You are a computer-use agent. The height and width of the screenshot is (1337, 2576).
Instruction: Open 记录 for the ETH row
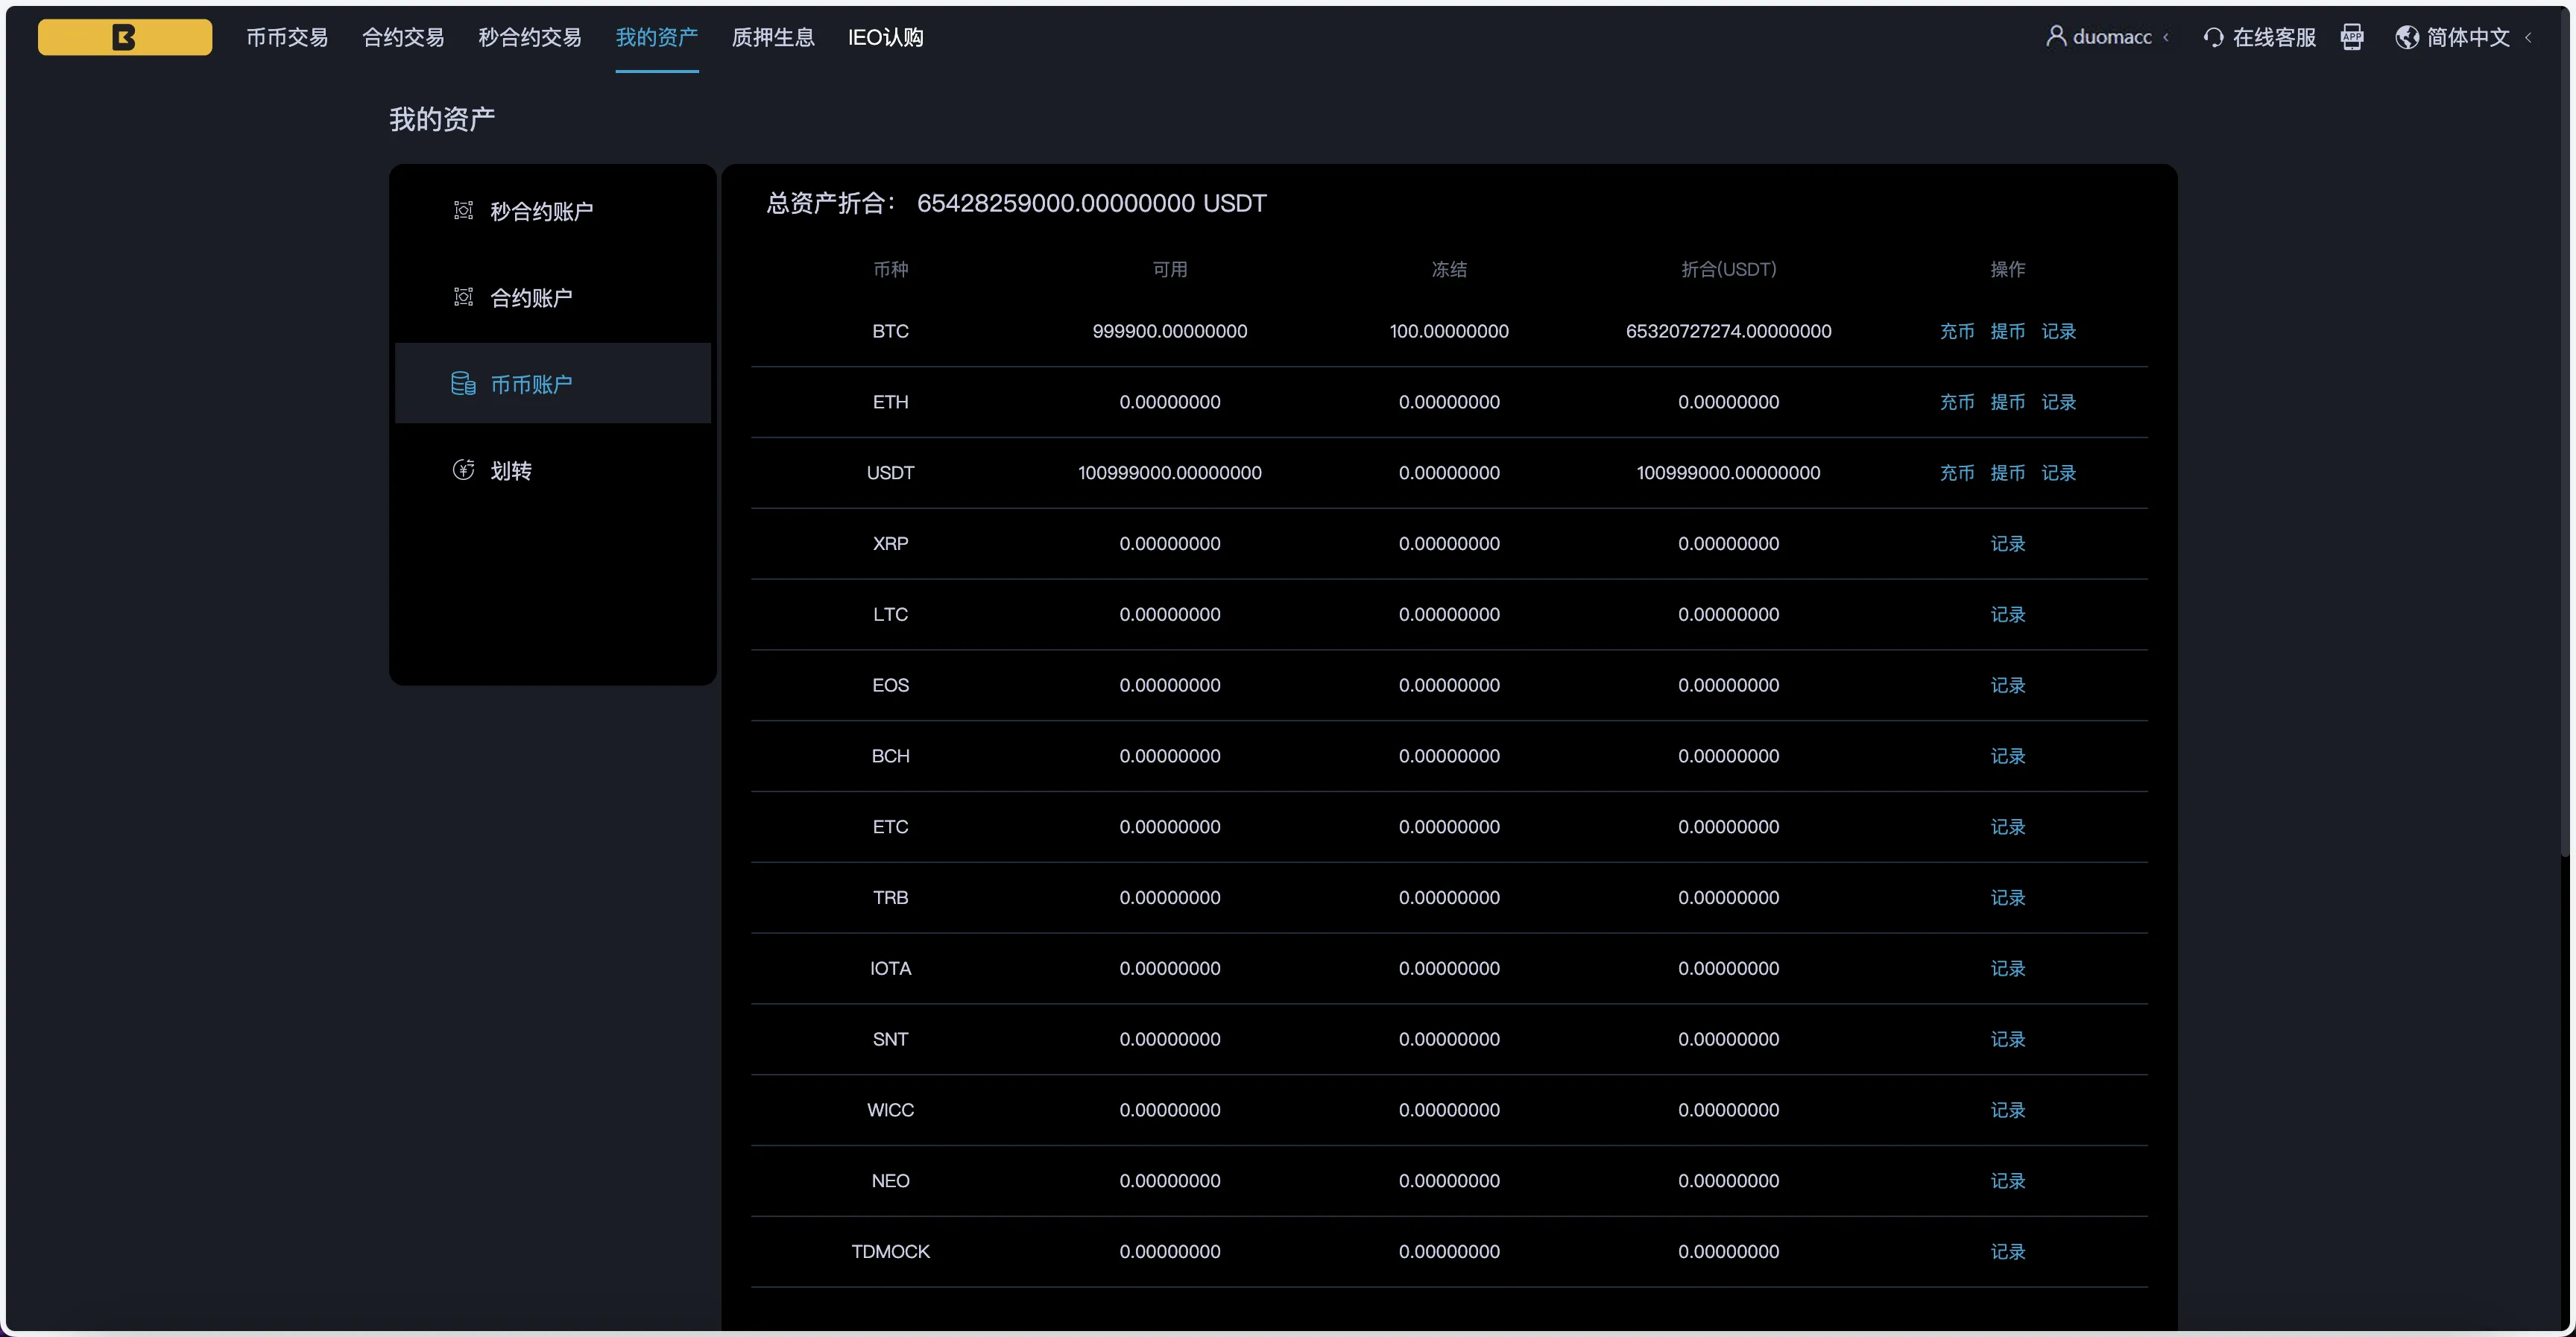point(2058,402)
